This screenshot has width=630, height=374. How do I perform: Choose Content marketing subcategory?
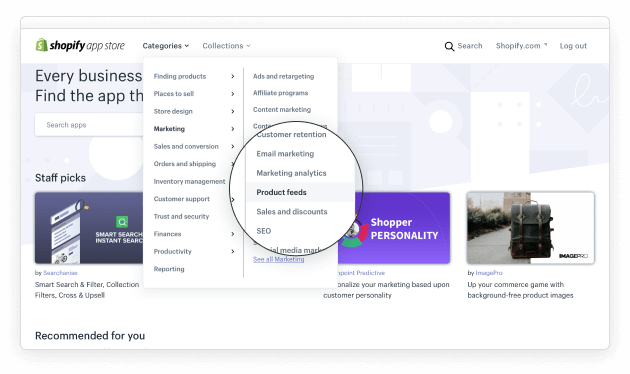(x=282, y=109)
